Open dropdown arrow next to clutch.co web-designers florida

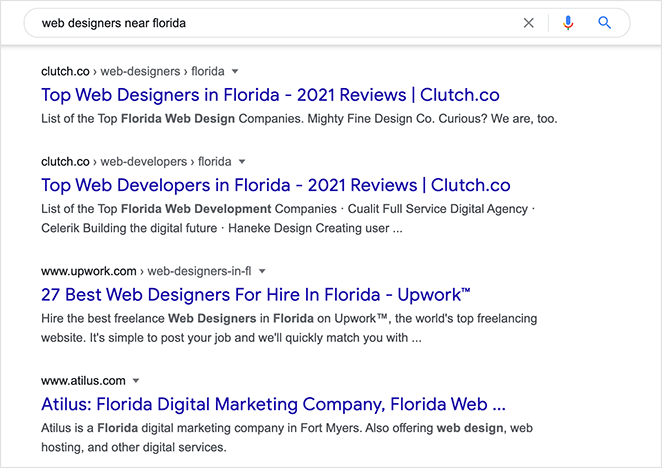pos(235,71)
